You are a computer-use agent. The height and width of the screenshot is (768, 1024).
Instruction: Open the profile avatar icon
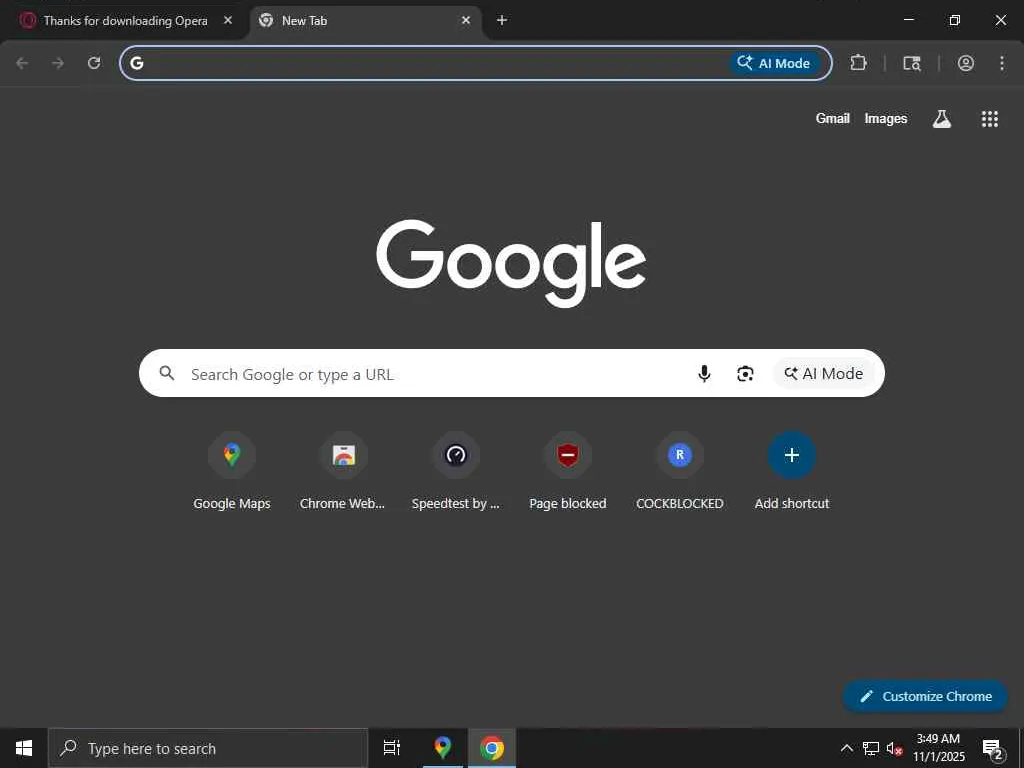pyautogui.click(x=966, y=63)
